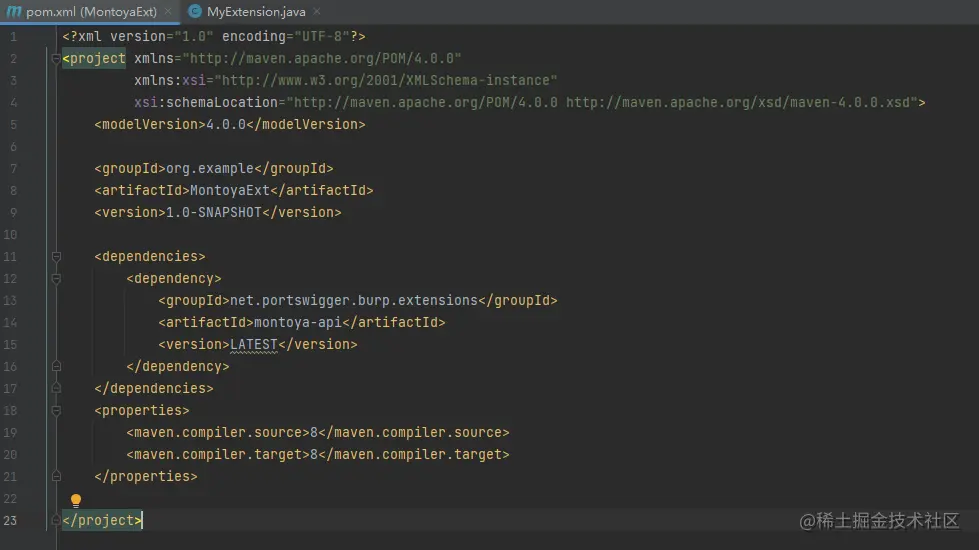Viewport: 979px width, 550px height.
Task: Collapse the project element fold at line 2
Action: point(56,59)
